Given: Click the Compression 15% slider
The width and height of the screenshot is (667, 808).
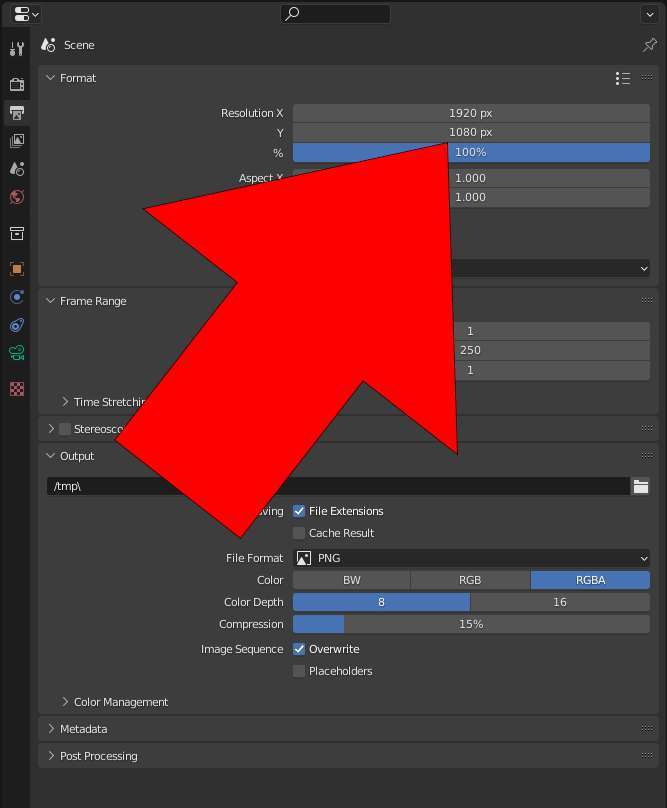Looking at the screenshot, I should click(471, 624).
